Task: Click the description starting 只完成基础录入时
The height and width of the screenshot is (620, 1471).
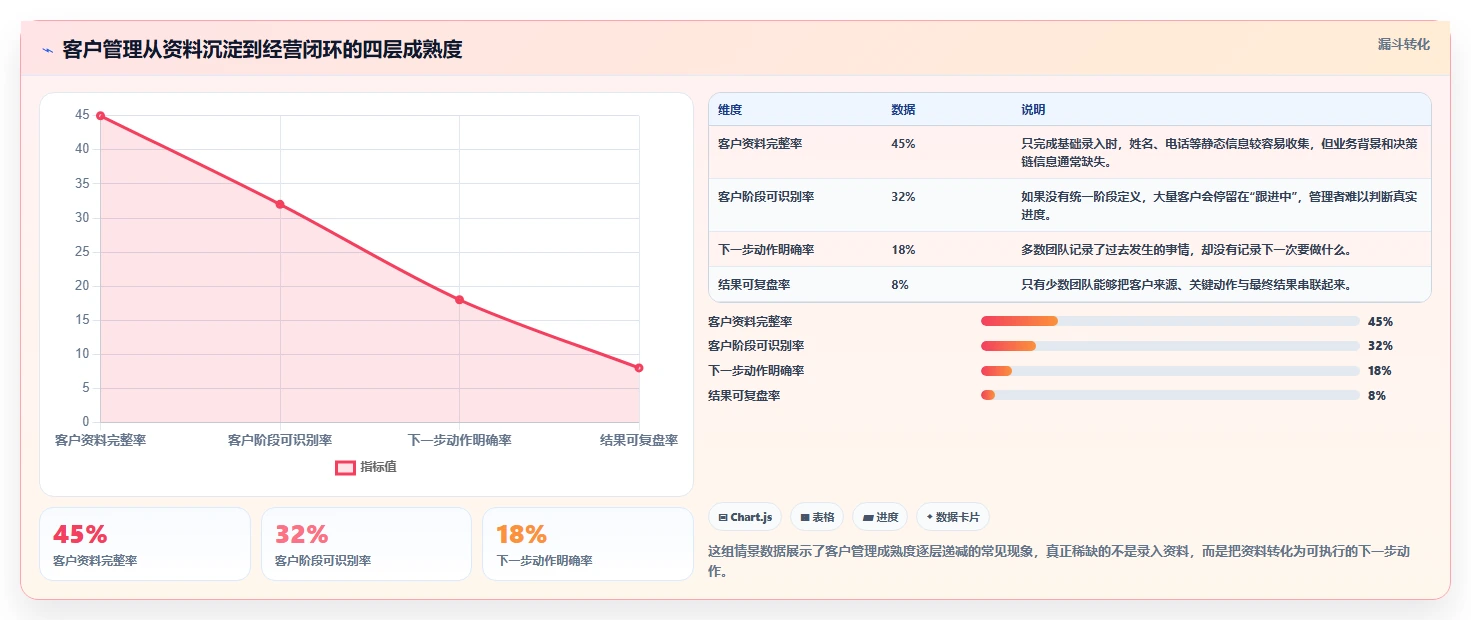Action: coord(1219,152)
